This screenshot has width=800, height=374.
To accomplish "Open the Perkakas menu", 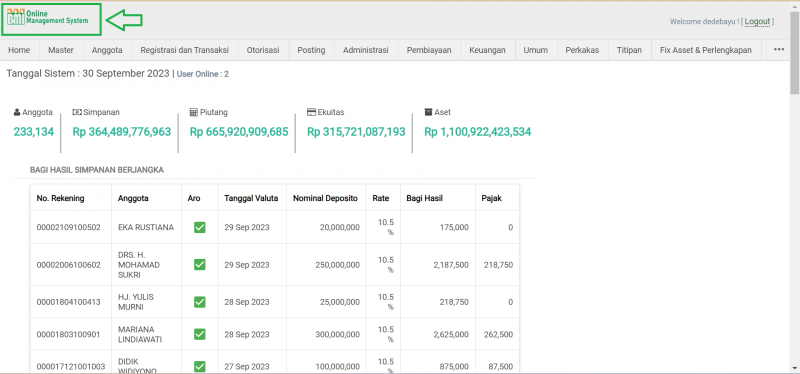I will (582, 50).
